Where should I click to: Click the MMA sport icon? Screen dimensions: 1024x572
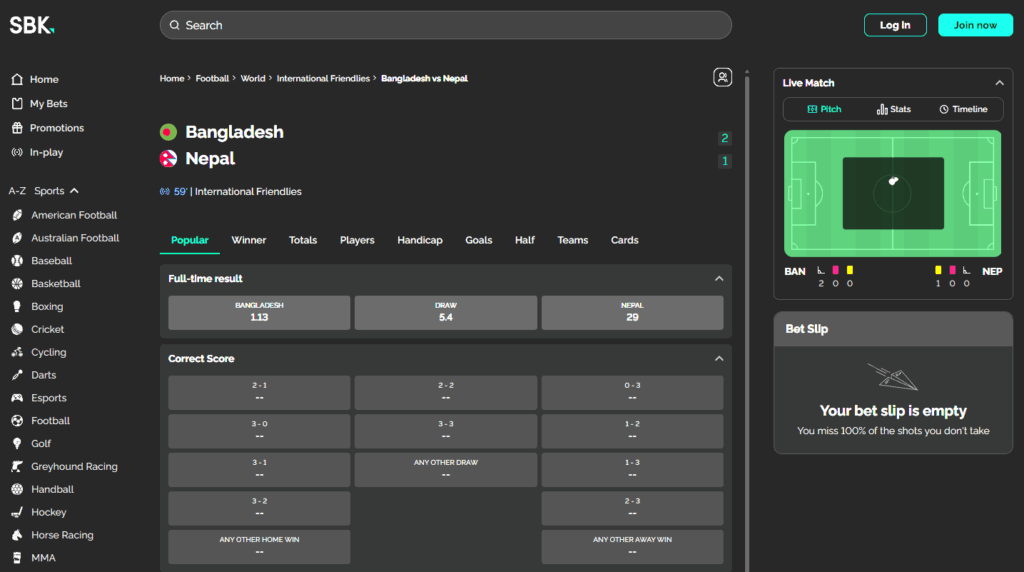(17, 558)
